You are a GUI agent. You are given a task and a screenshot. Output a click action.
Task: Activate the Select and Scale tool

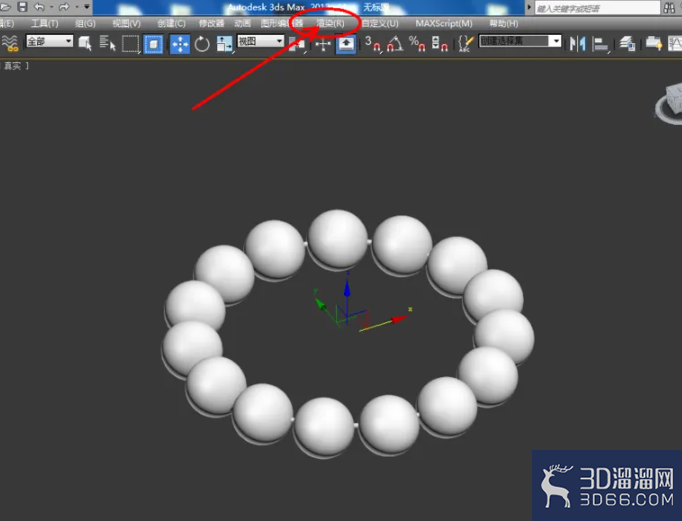tap(224, 44)
